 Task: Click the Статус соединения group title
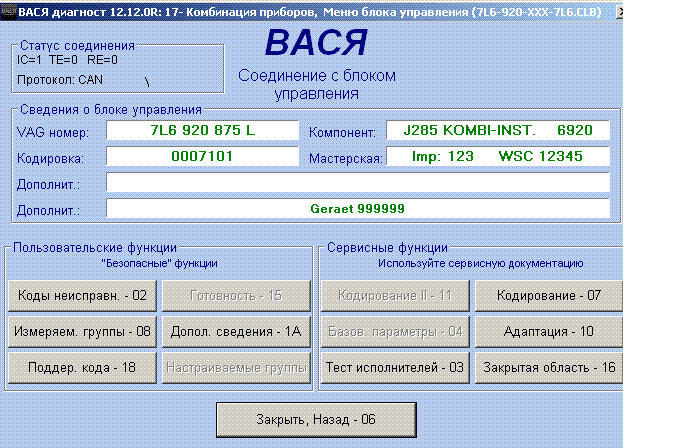pyautogui.click(x=77, y=46)
